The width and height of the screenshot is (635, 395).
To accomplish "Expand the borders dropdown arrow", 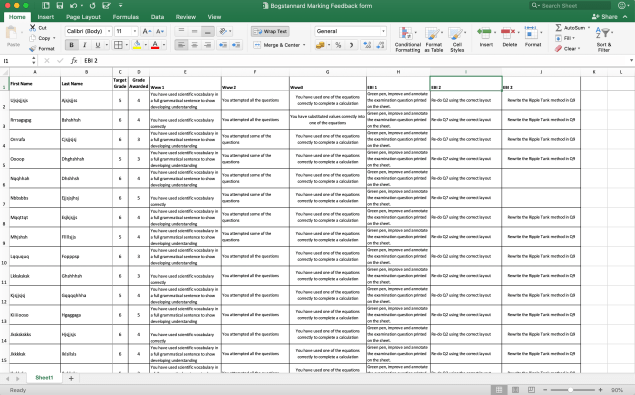I will (x=127, y=45).
